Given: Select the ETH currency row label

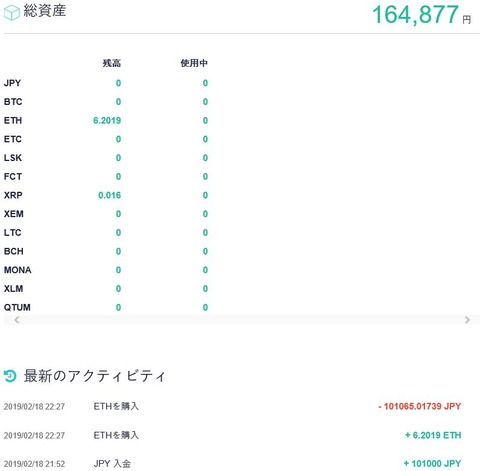Looking at the screenshot, I should [13, 120].
